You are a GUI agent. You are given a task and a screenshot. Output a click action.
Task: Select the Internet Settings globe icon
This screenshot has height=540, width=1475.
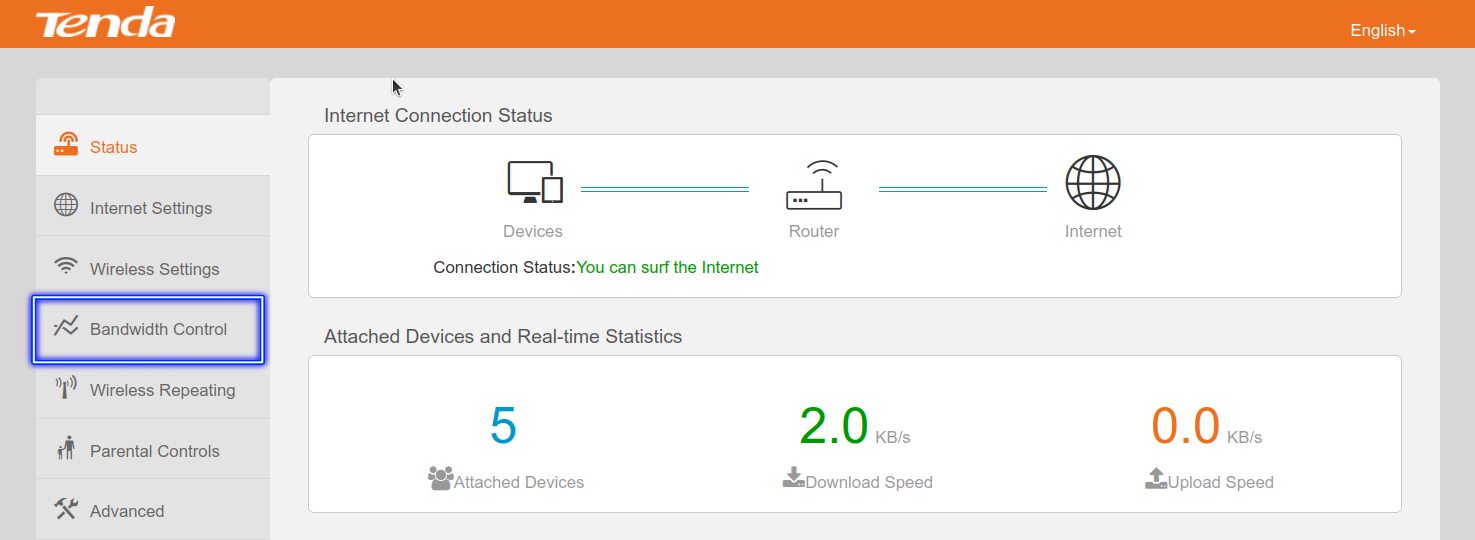(66, 206)
